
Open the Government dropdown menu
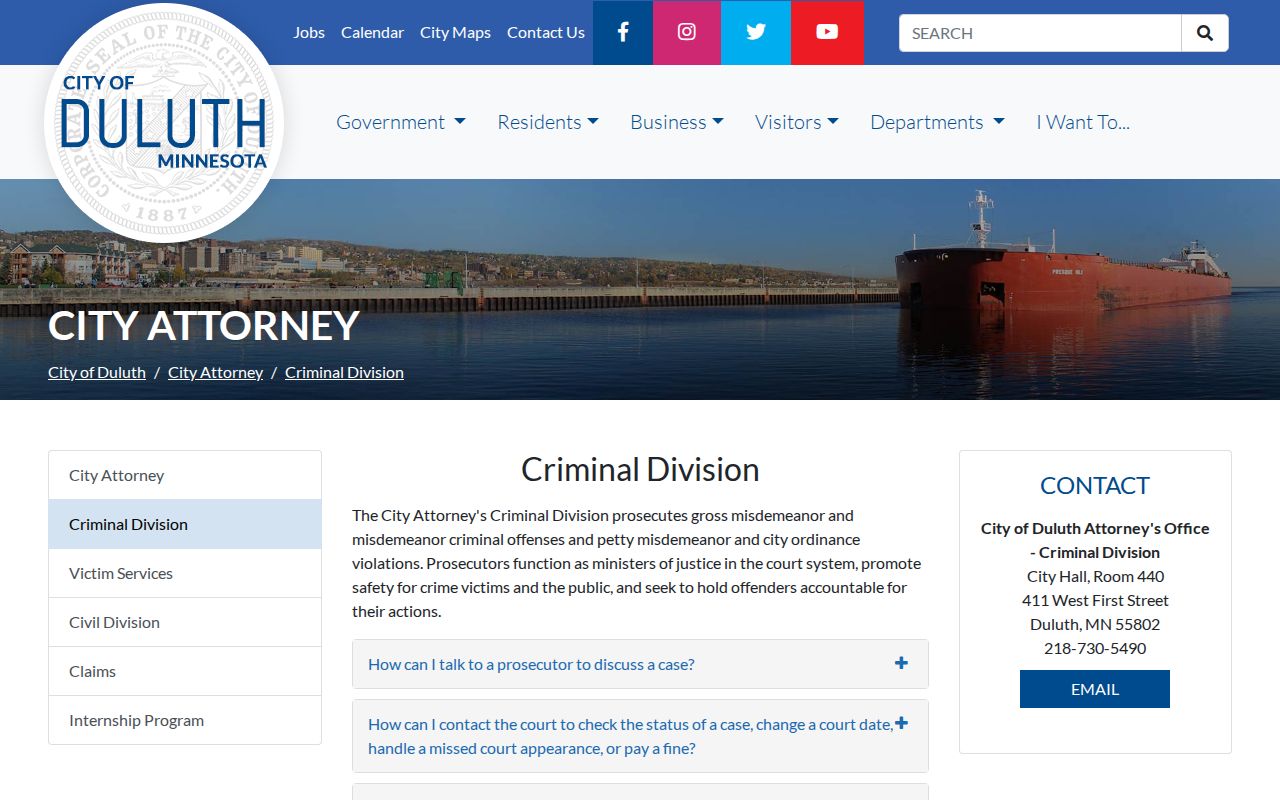coord(401,122)
